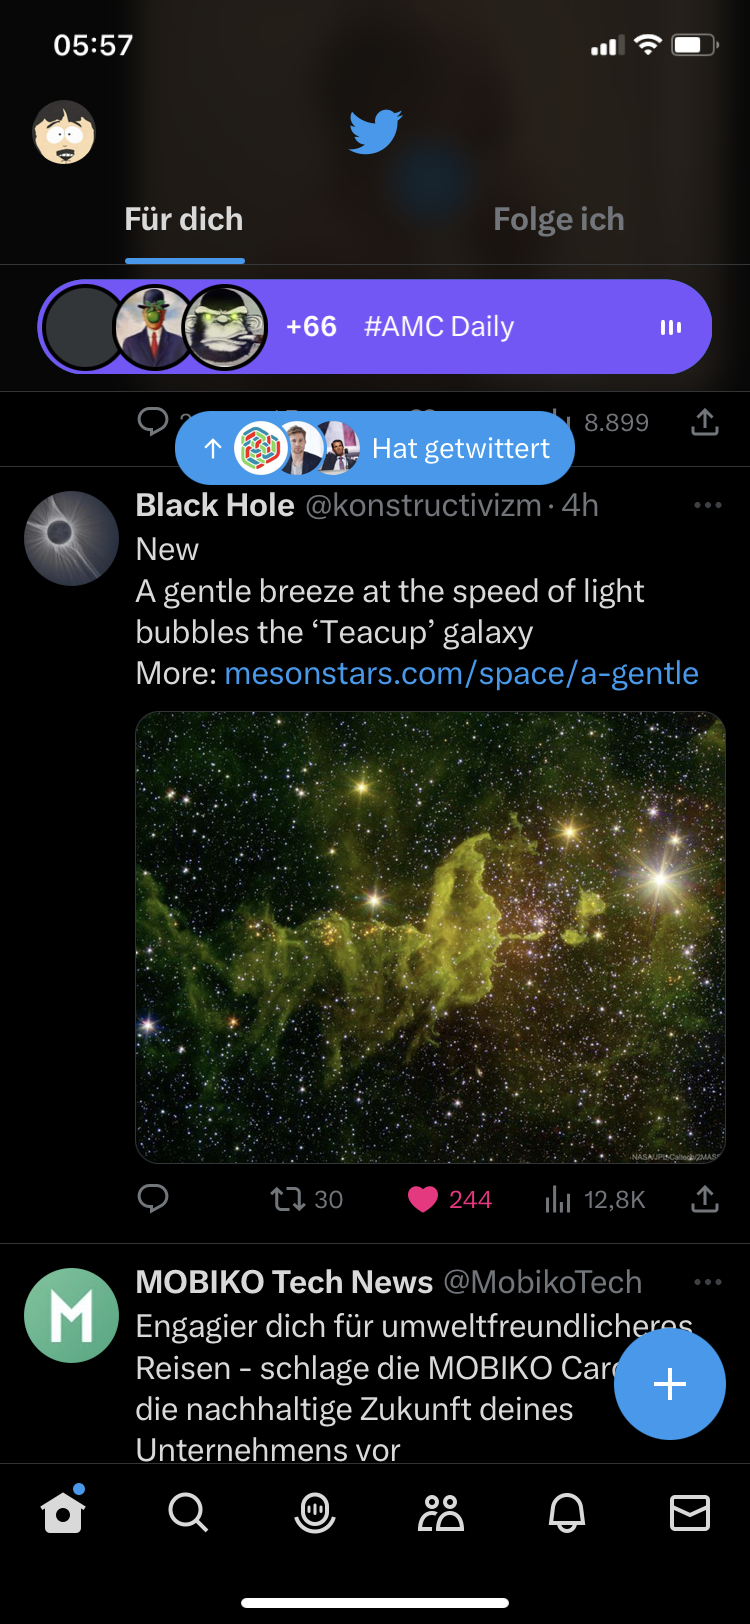The width and height of the screenshot is (750, 1624).
Task: Select the Für dich tab
Action: [184, 220]
